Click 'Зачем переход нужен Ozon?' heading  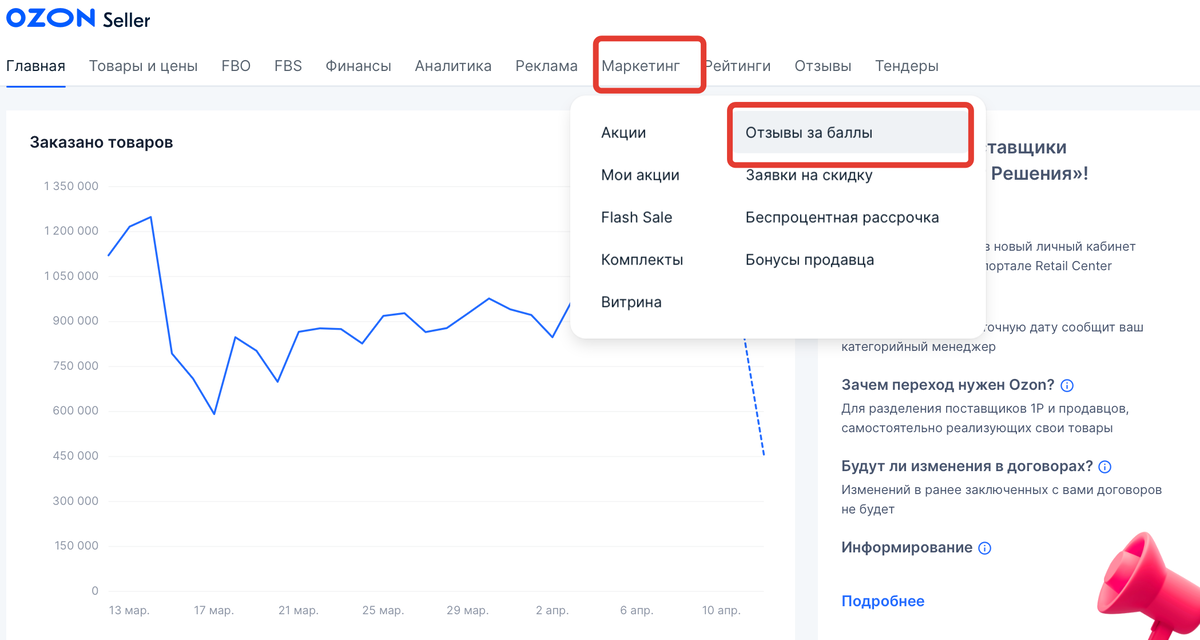(948, 386)
